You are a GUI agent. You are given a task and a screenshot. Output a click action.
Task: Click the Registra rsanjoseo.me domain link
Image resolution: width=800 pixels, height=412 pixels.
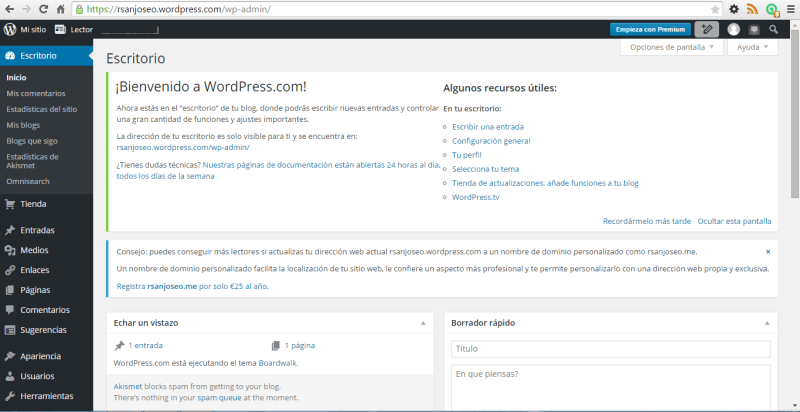coord(192,287)
